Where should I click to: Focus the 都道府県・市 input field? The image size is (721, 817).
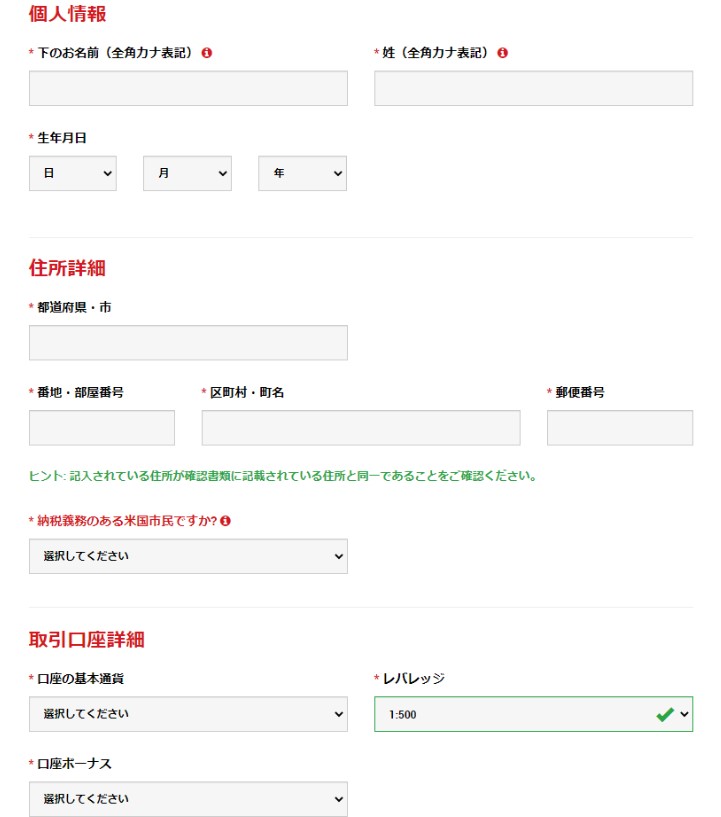click(188, 343)
